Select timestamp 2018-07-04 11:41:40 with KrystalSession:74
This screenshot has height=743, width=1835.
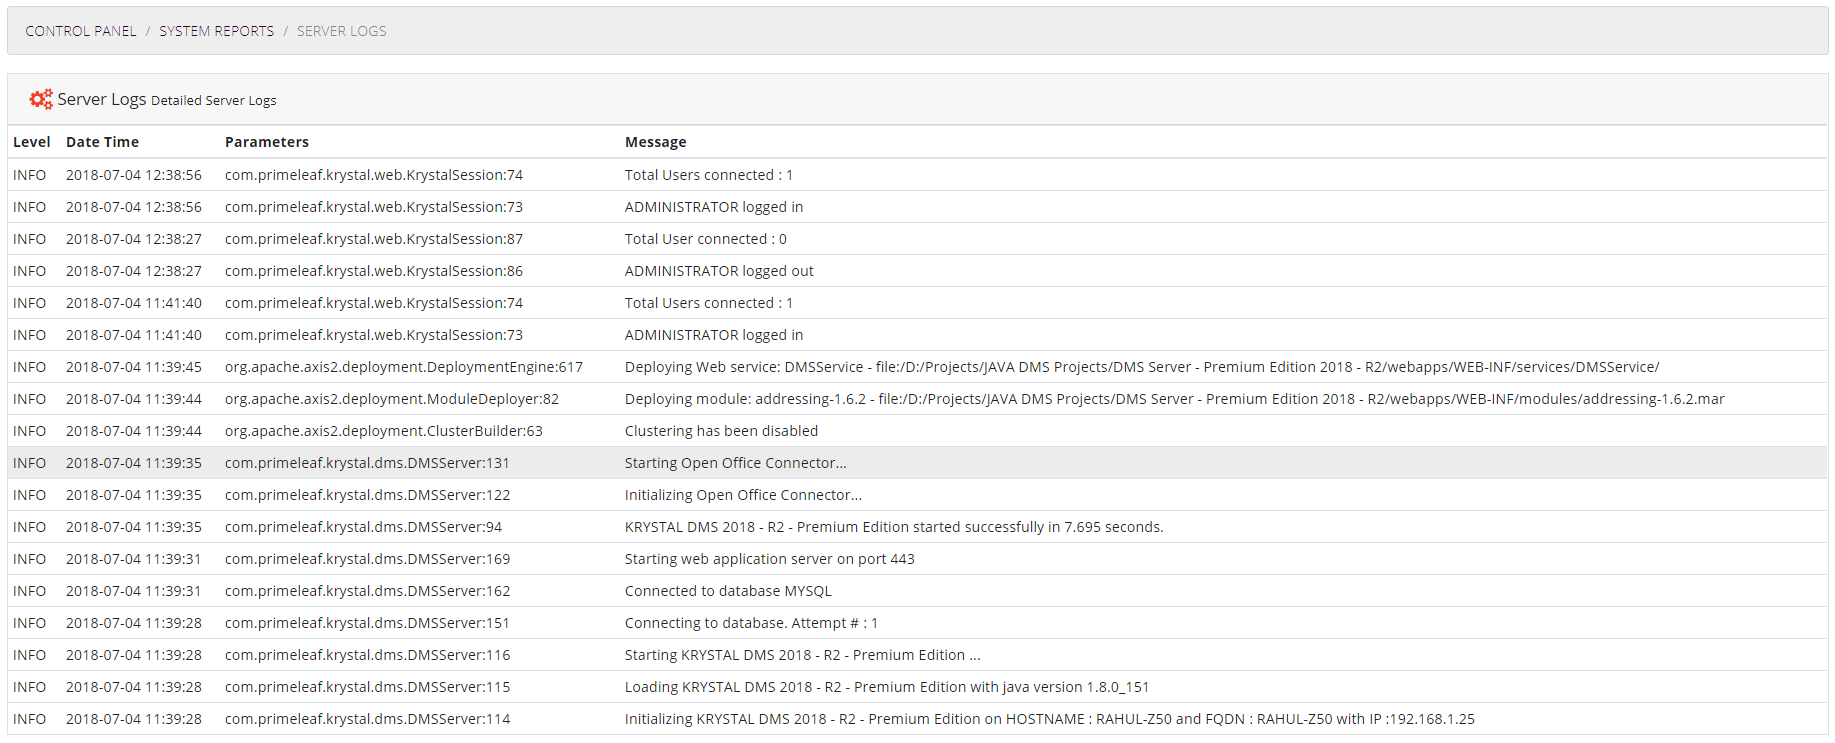click(134, 303)
